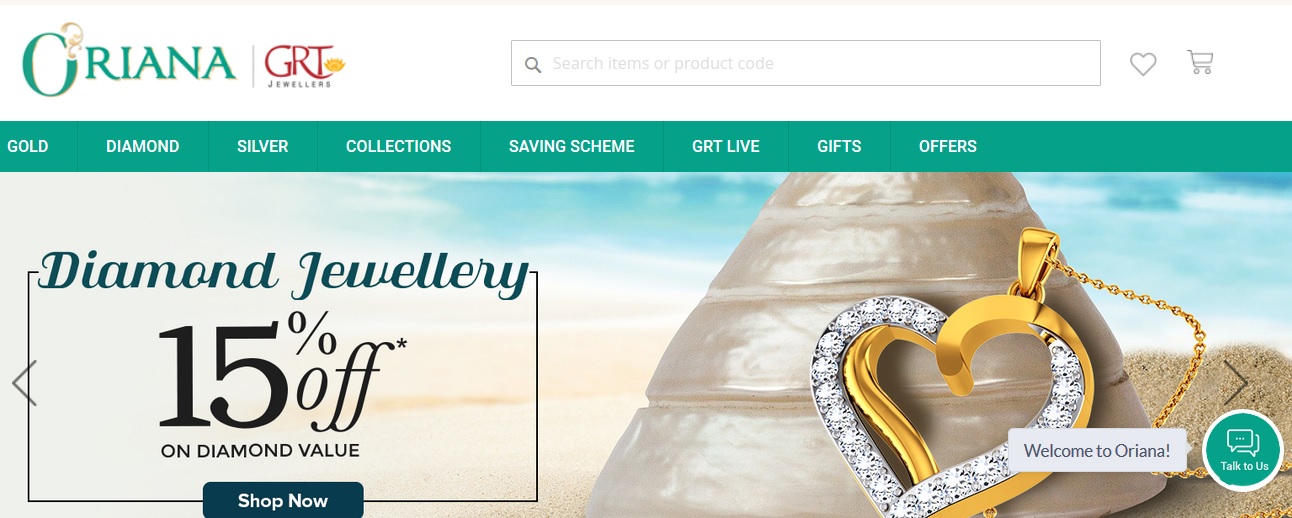Open the SILVER menu
The height and width of the screenshot is (518, 1292).
[263, 146]
